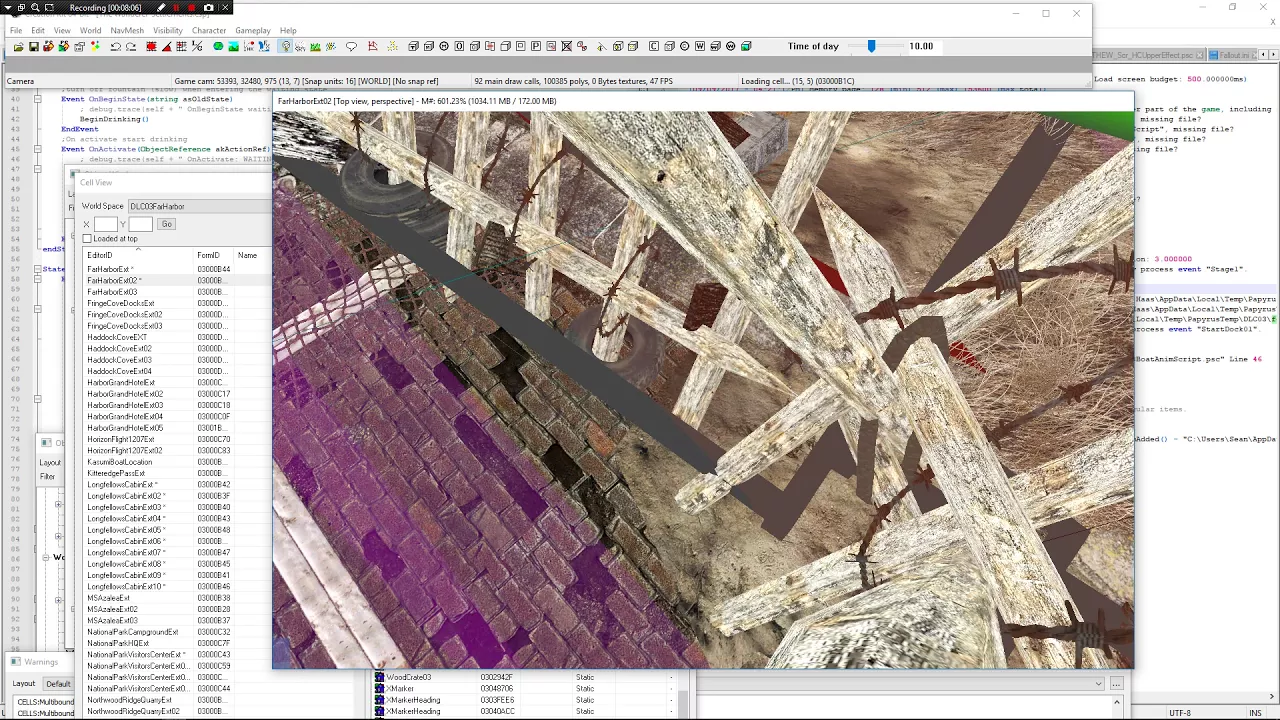Collapse script fold marker beside line 57
This screenshot has width=1280, height=720.
(37, 269)
